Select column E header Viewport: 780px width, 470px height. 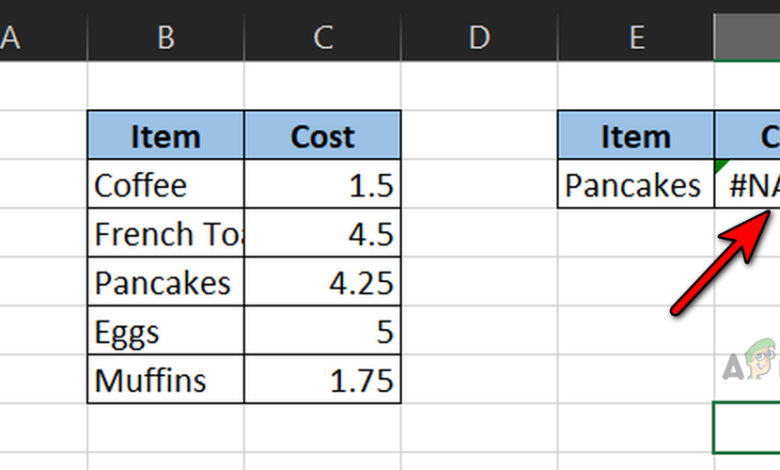pyautogui.click(x=636, y=38)
